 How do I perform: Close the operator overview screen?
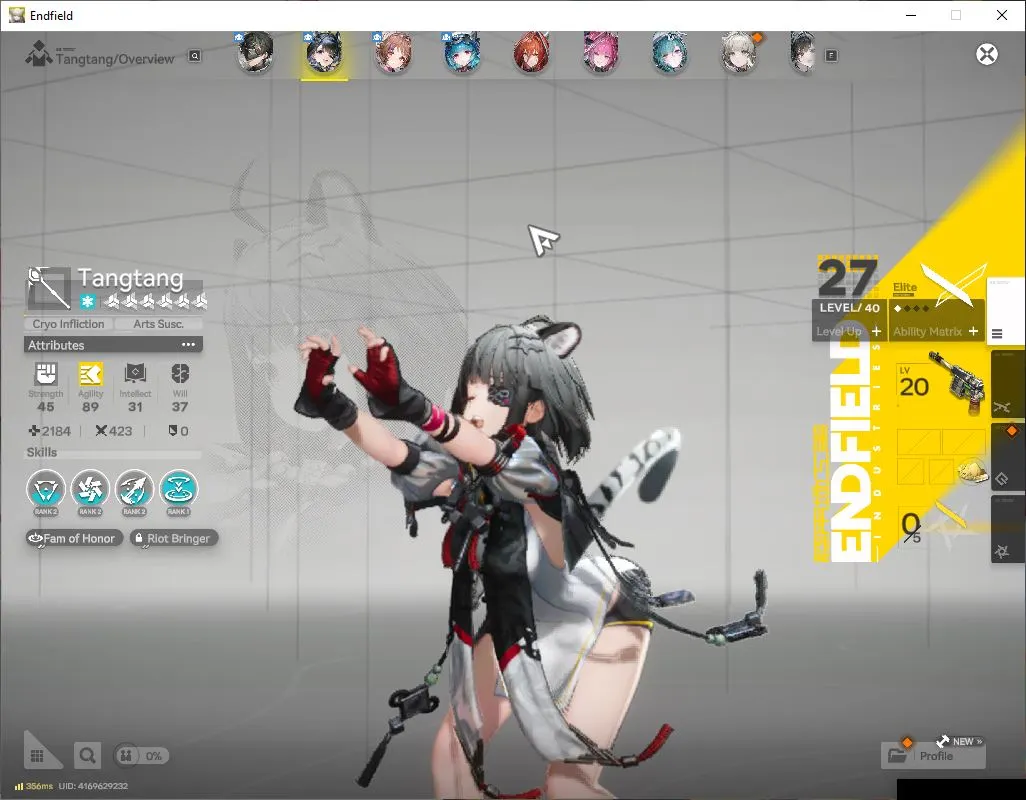(x=987, y=54)
